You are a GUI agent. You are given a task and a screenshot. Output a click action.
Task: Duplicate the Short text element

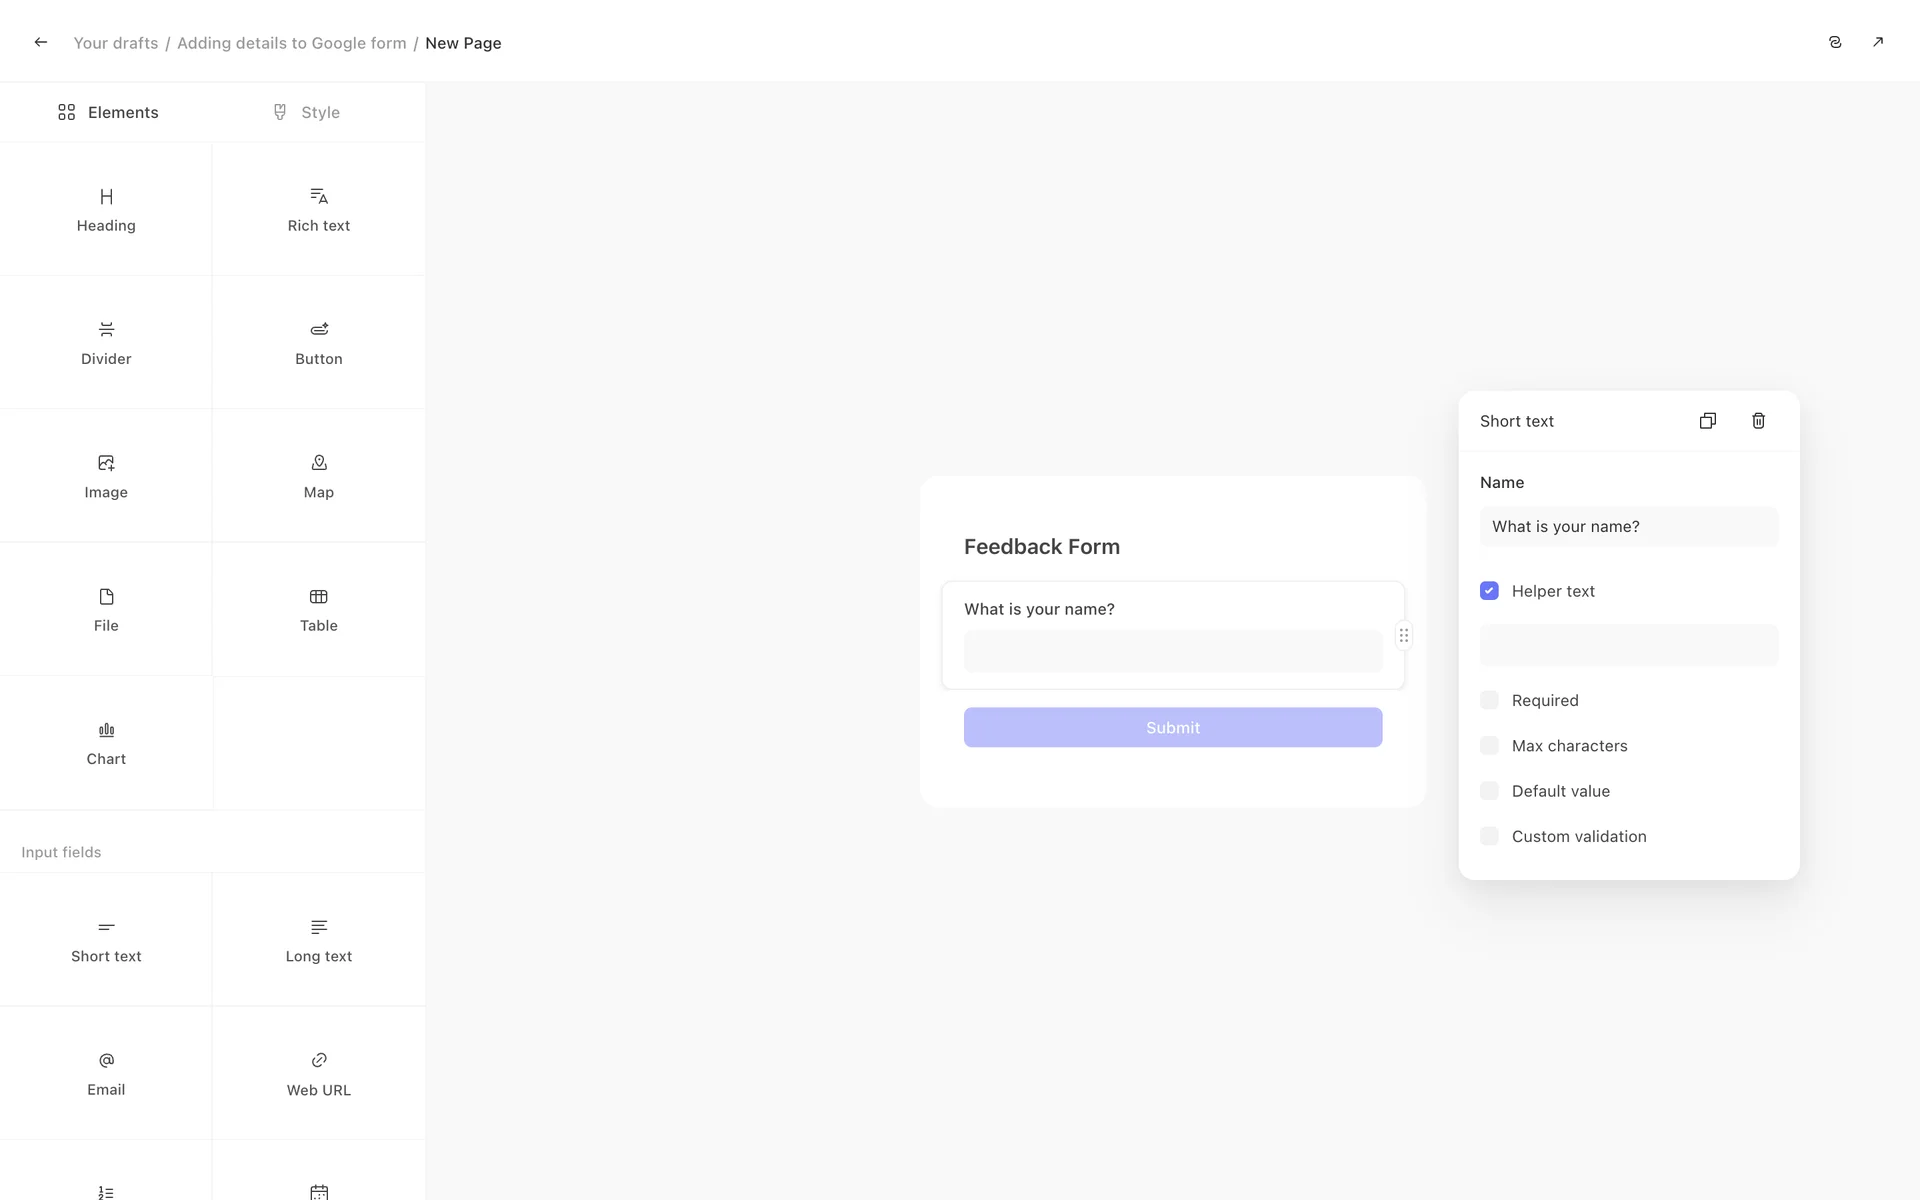(1707, 421)
